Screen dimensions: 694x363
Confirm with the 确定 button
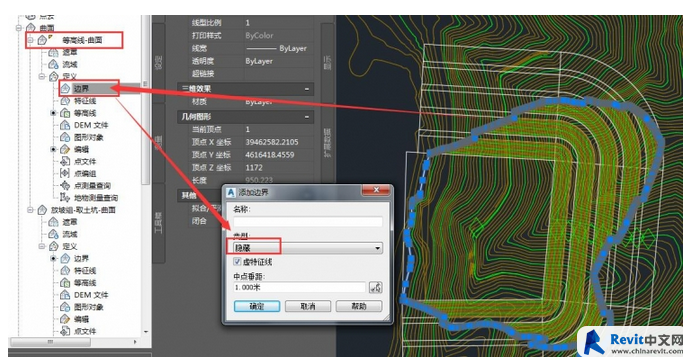pyautogui.click(x=257, y=306)
